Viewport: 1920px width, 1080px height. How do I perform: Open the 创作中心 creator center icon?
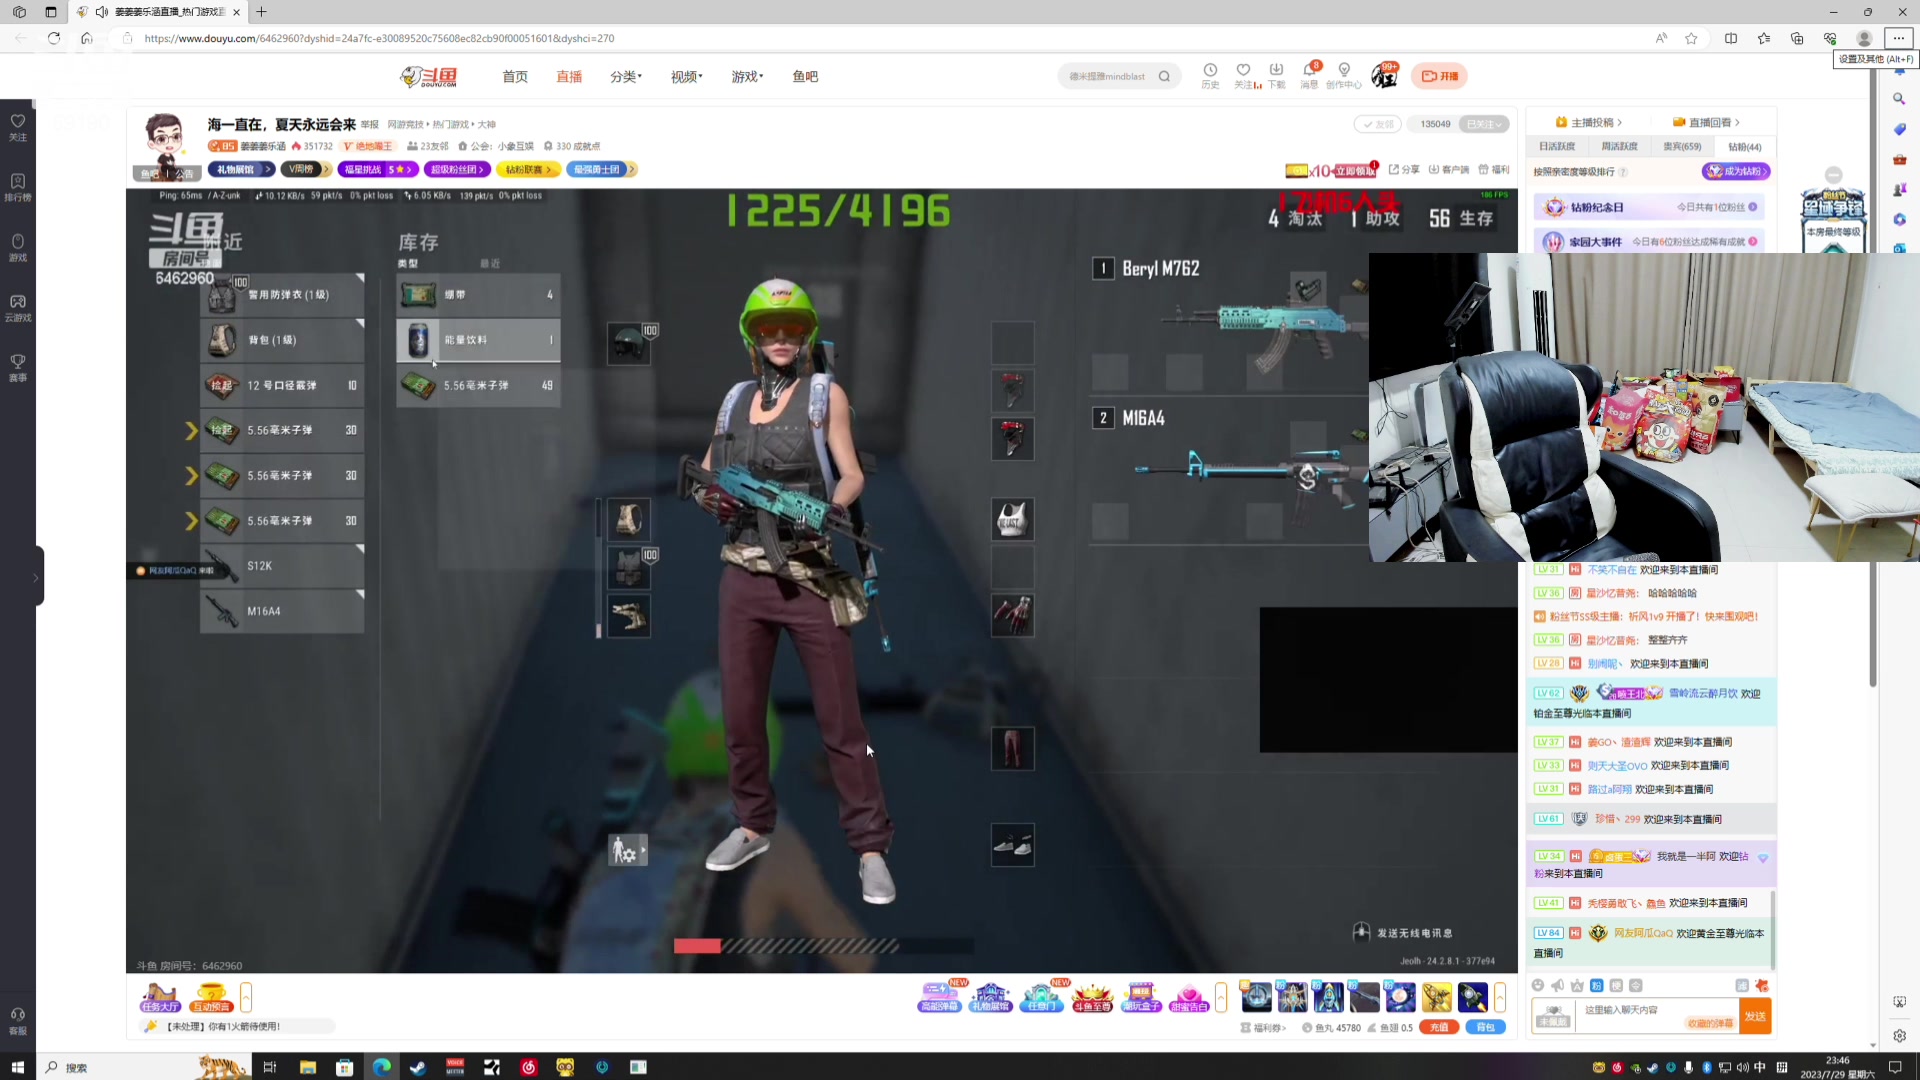[x=1344, y=75]
